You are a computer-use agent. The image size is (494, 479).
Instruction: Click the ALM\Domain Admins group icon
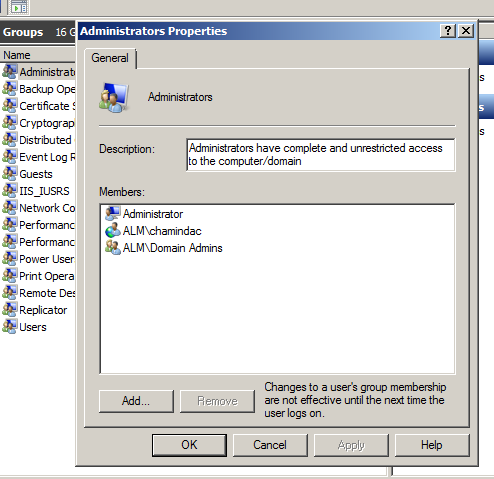click(113, 248)
